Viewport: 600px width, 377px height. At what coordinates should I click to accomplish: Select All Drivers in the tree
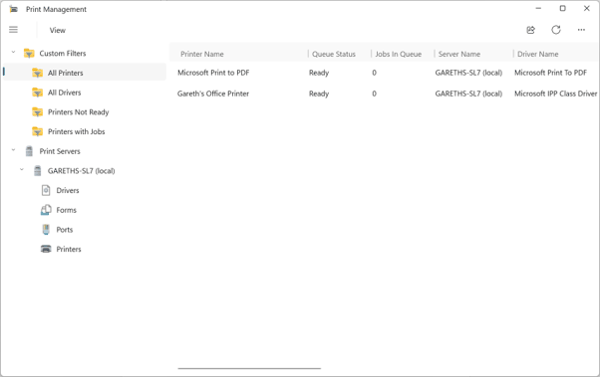tap(64, 92)
